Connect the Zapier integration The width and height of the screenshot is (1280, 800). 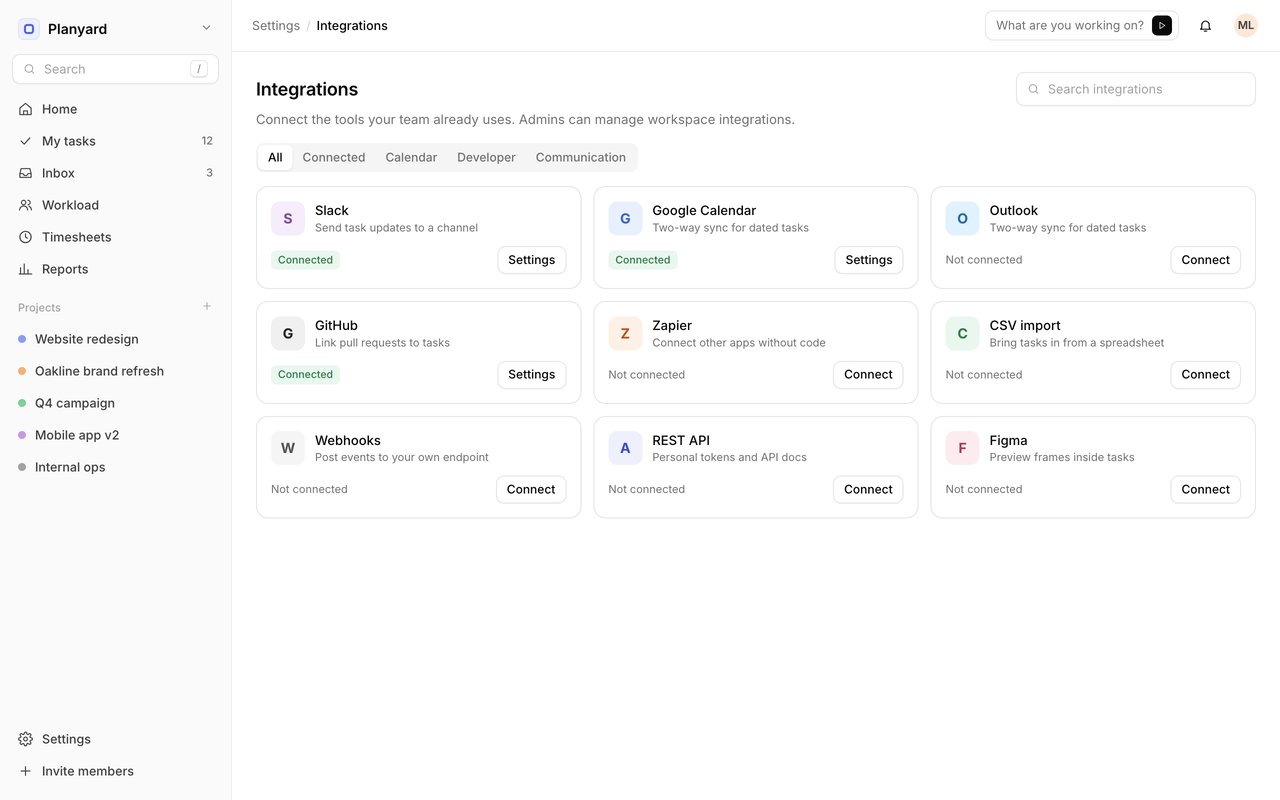pos(868,375)
